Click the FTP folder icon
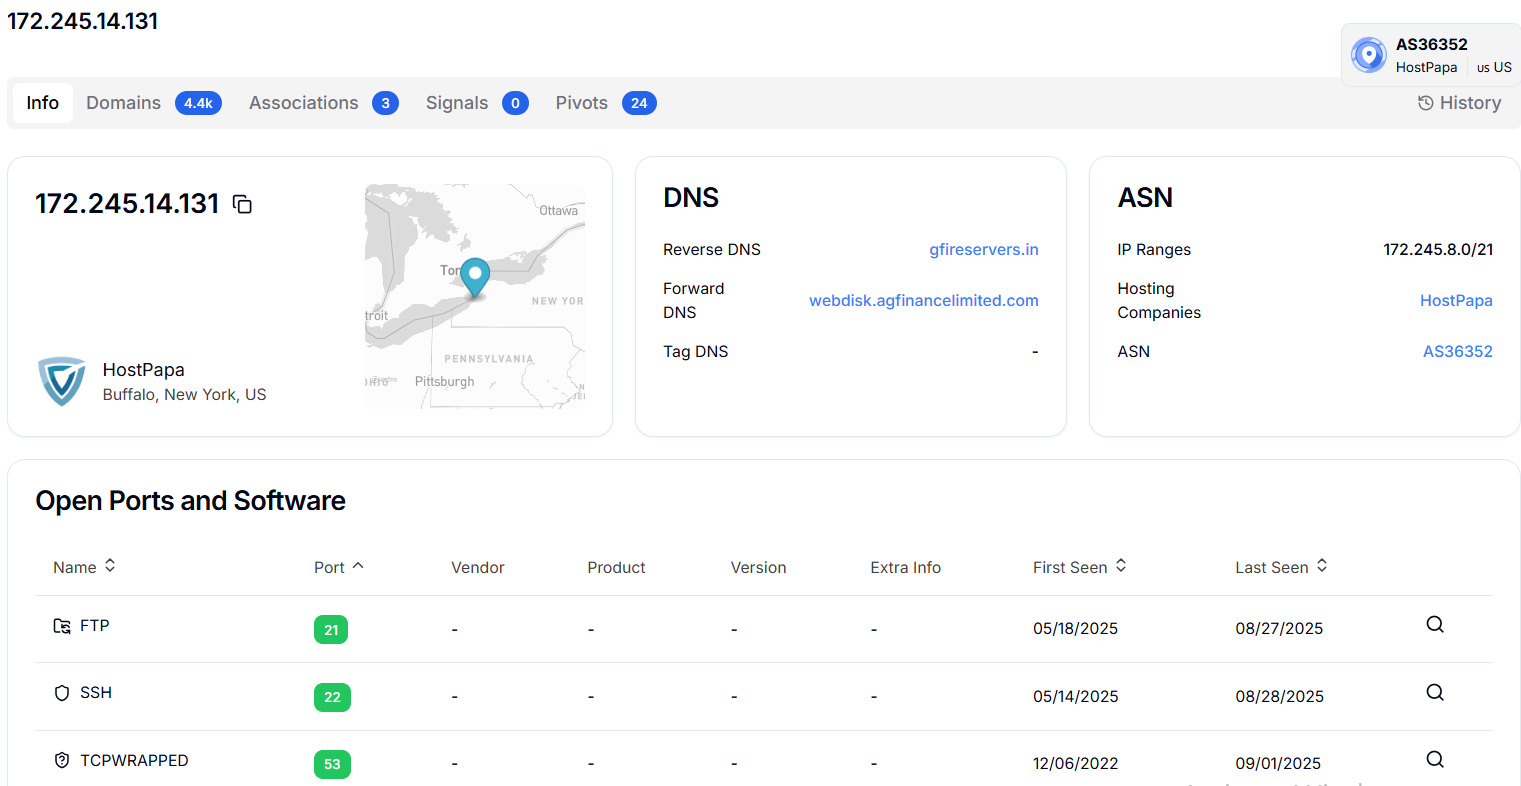 coord(62,626)
